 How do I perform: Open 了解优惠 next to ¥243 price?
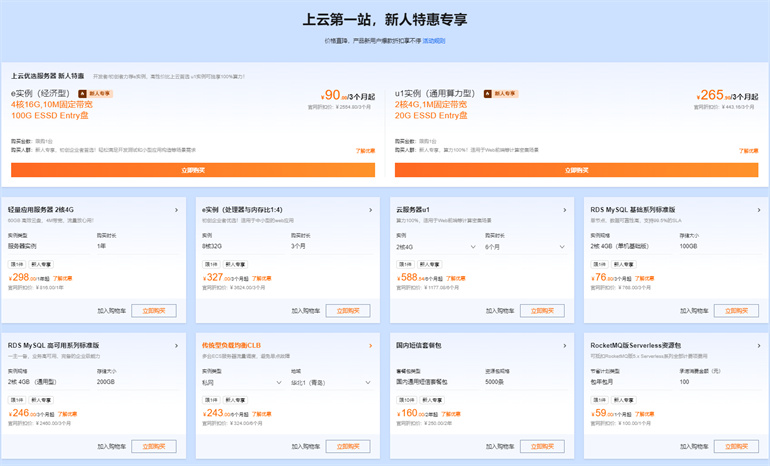pyautogui.click(x=261, y=414)
